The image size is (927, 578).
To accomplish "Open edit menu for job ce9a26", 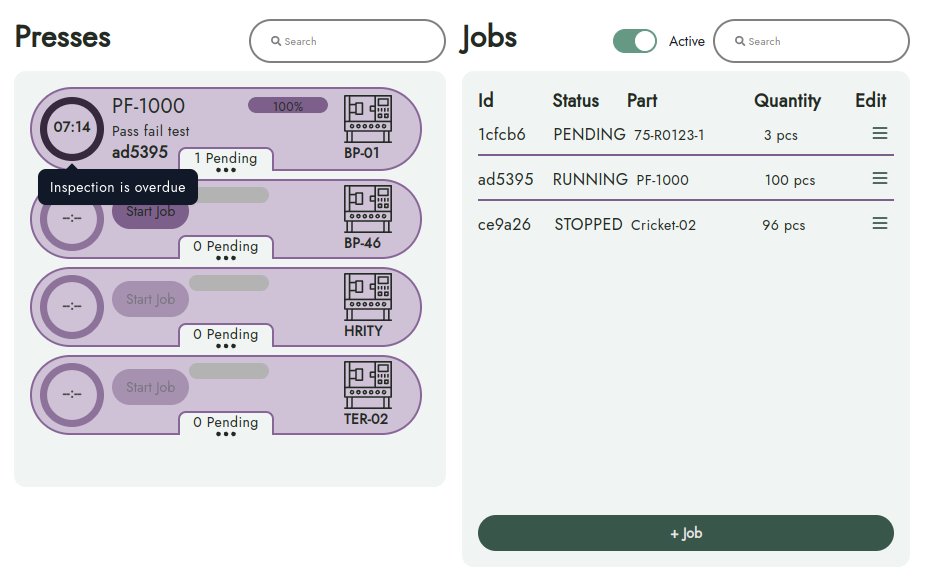I will (x=879, y=224).
